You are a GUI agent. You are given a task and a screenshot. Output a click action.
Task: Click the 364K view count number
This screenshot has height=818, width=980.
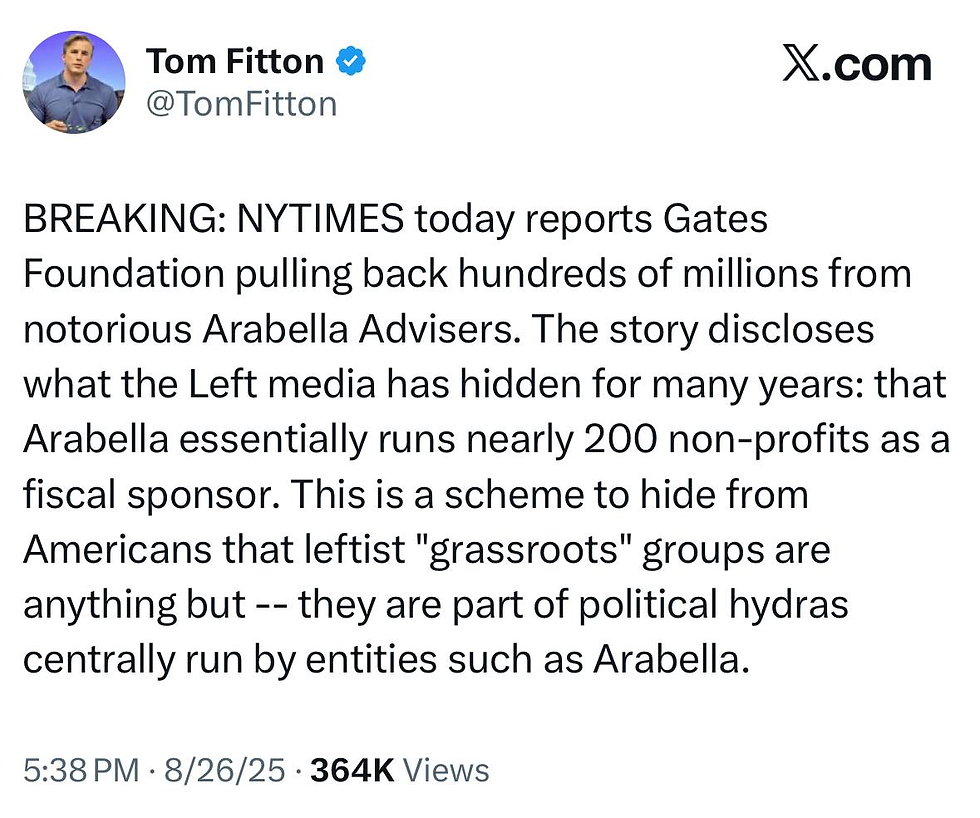353,770
